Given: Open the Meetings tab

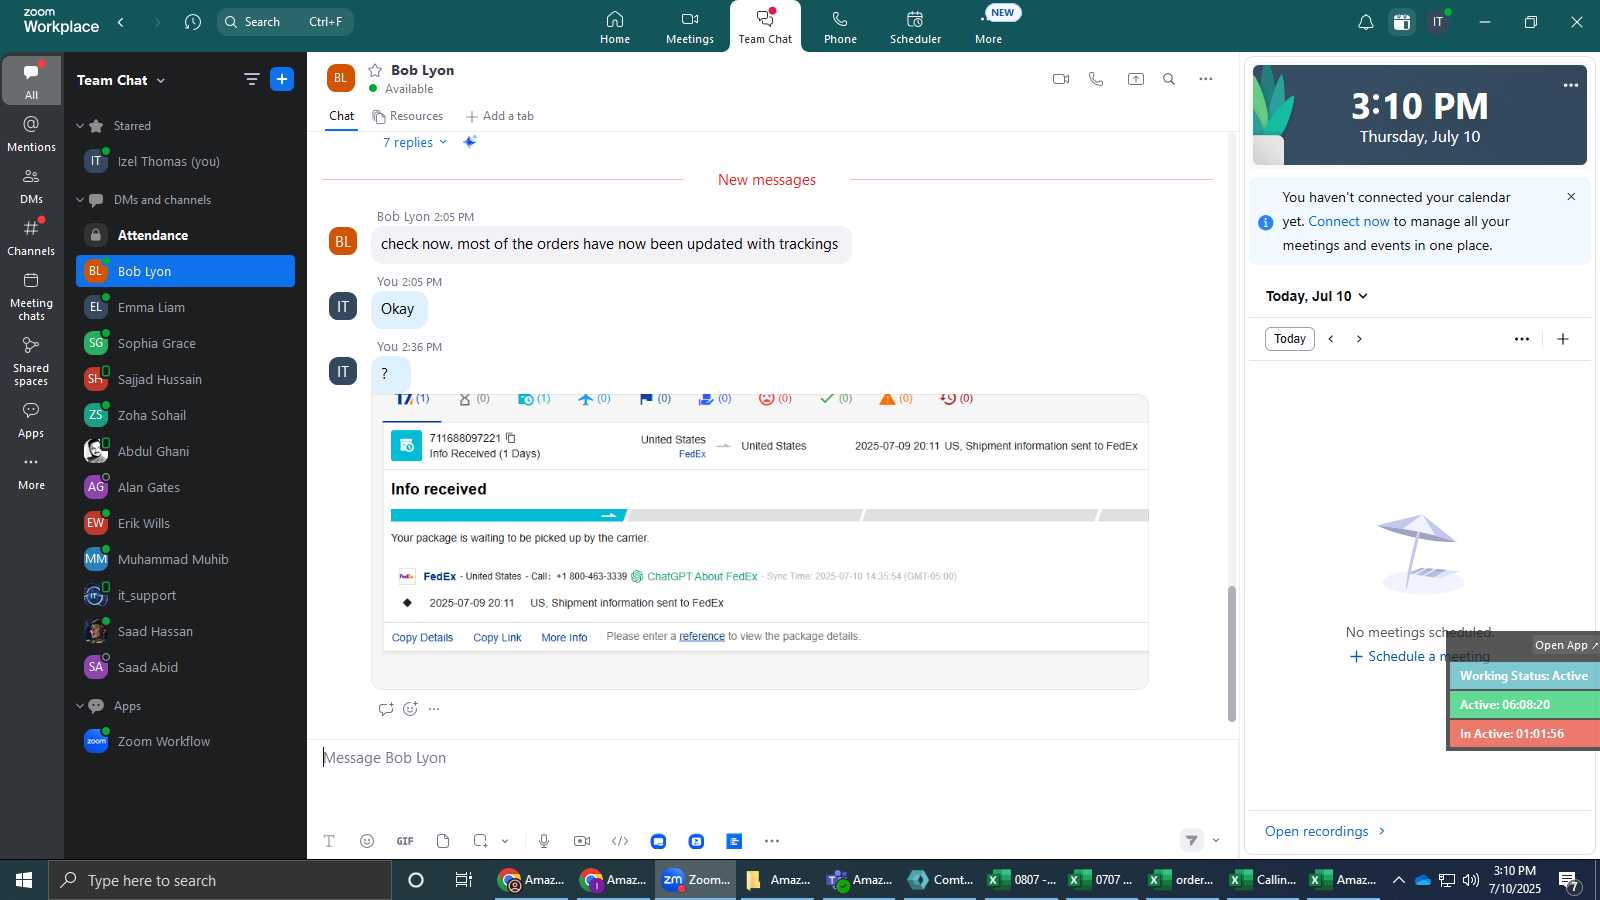Looking at the screenshot, I should (690, 27).
